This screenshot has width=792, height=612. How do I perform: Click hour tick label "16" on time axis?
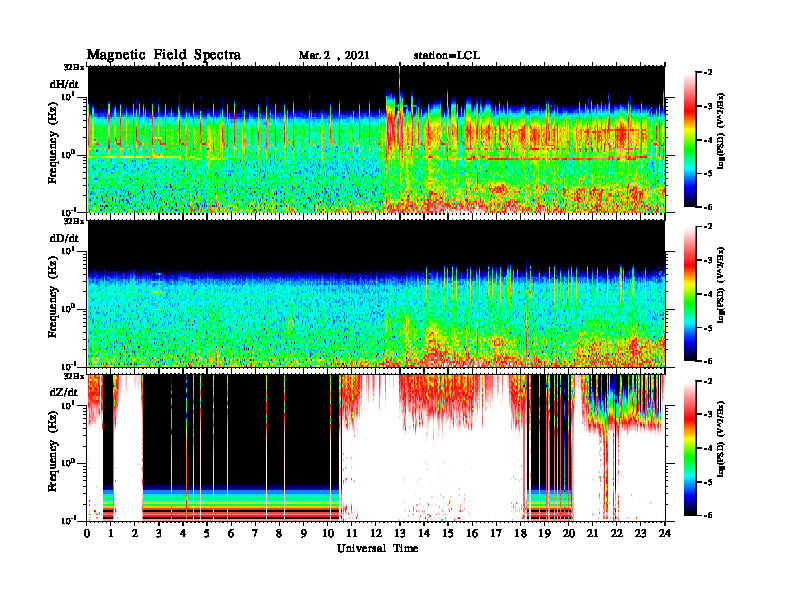[472, 533]
